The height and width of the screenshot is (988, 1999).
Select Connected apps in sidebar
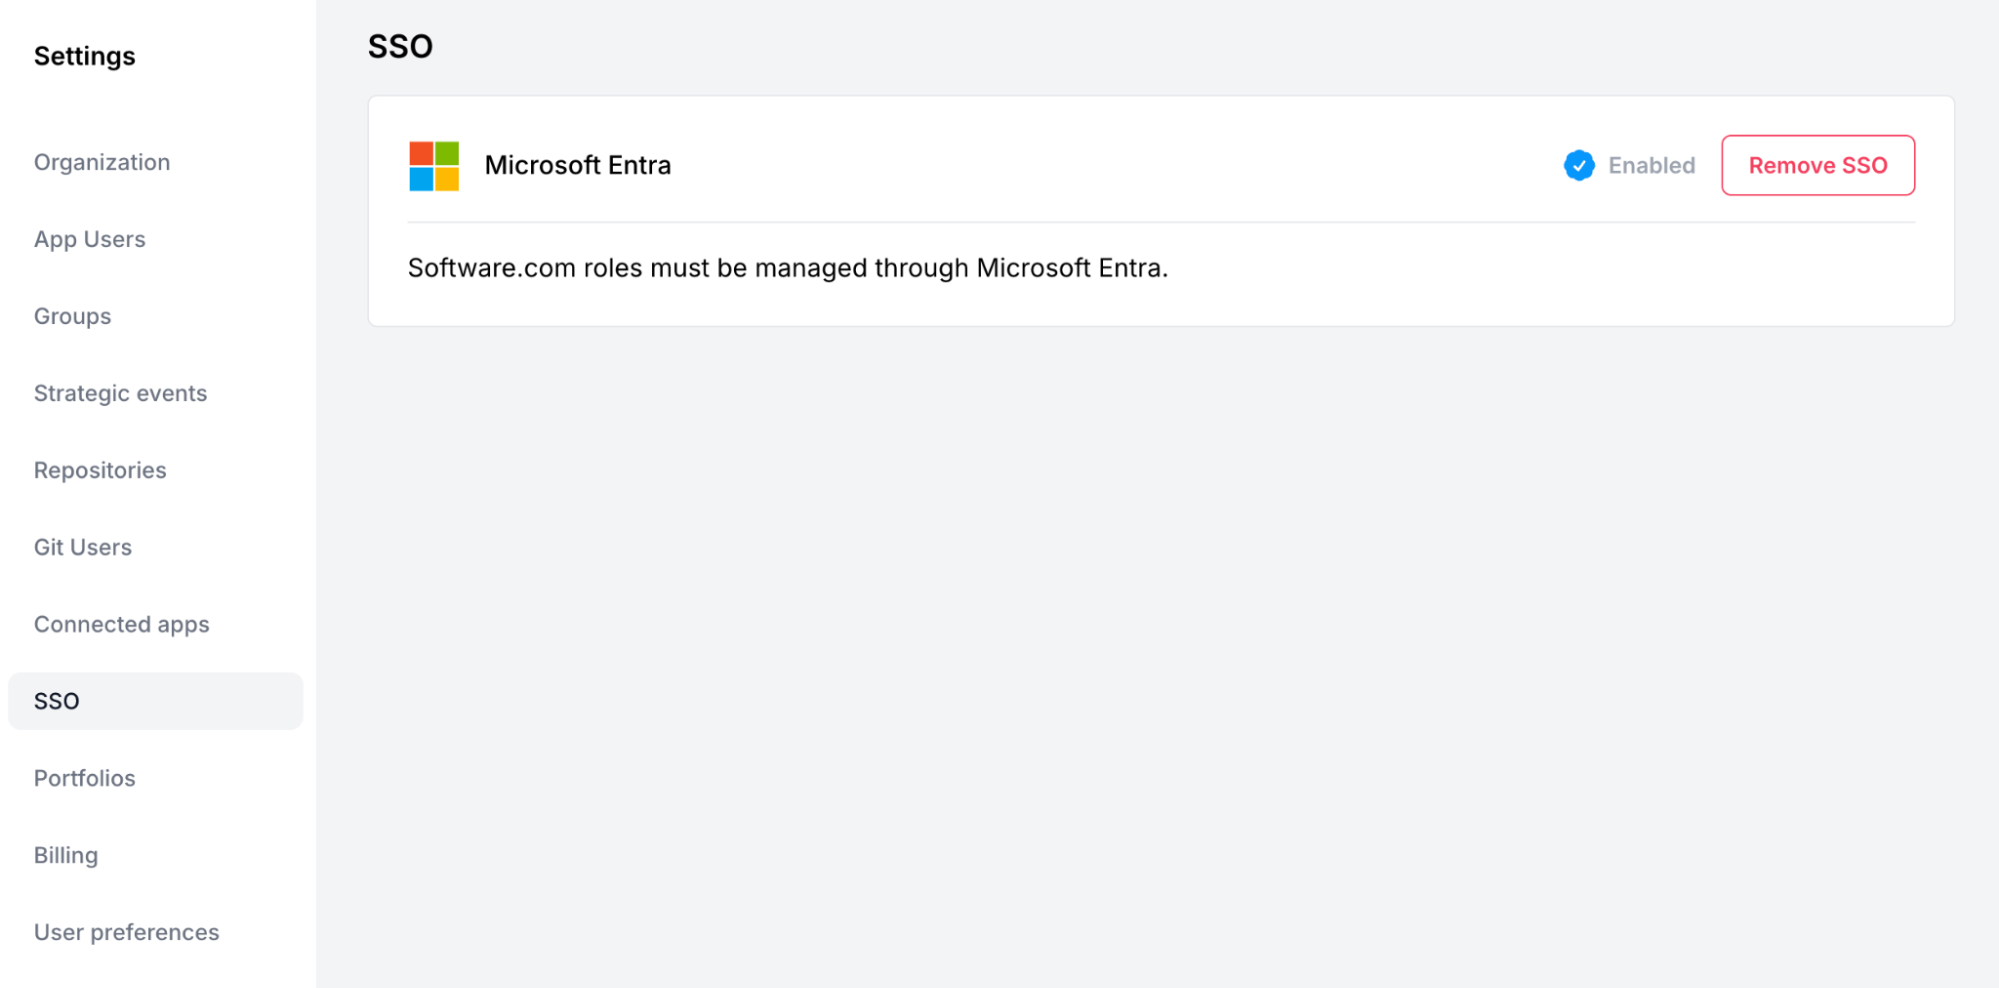pos(122,624)
